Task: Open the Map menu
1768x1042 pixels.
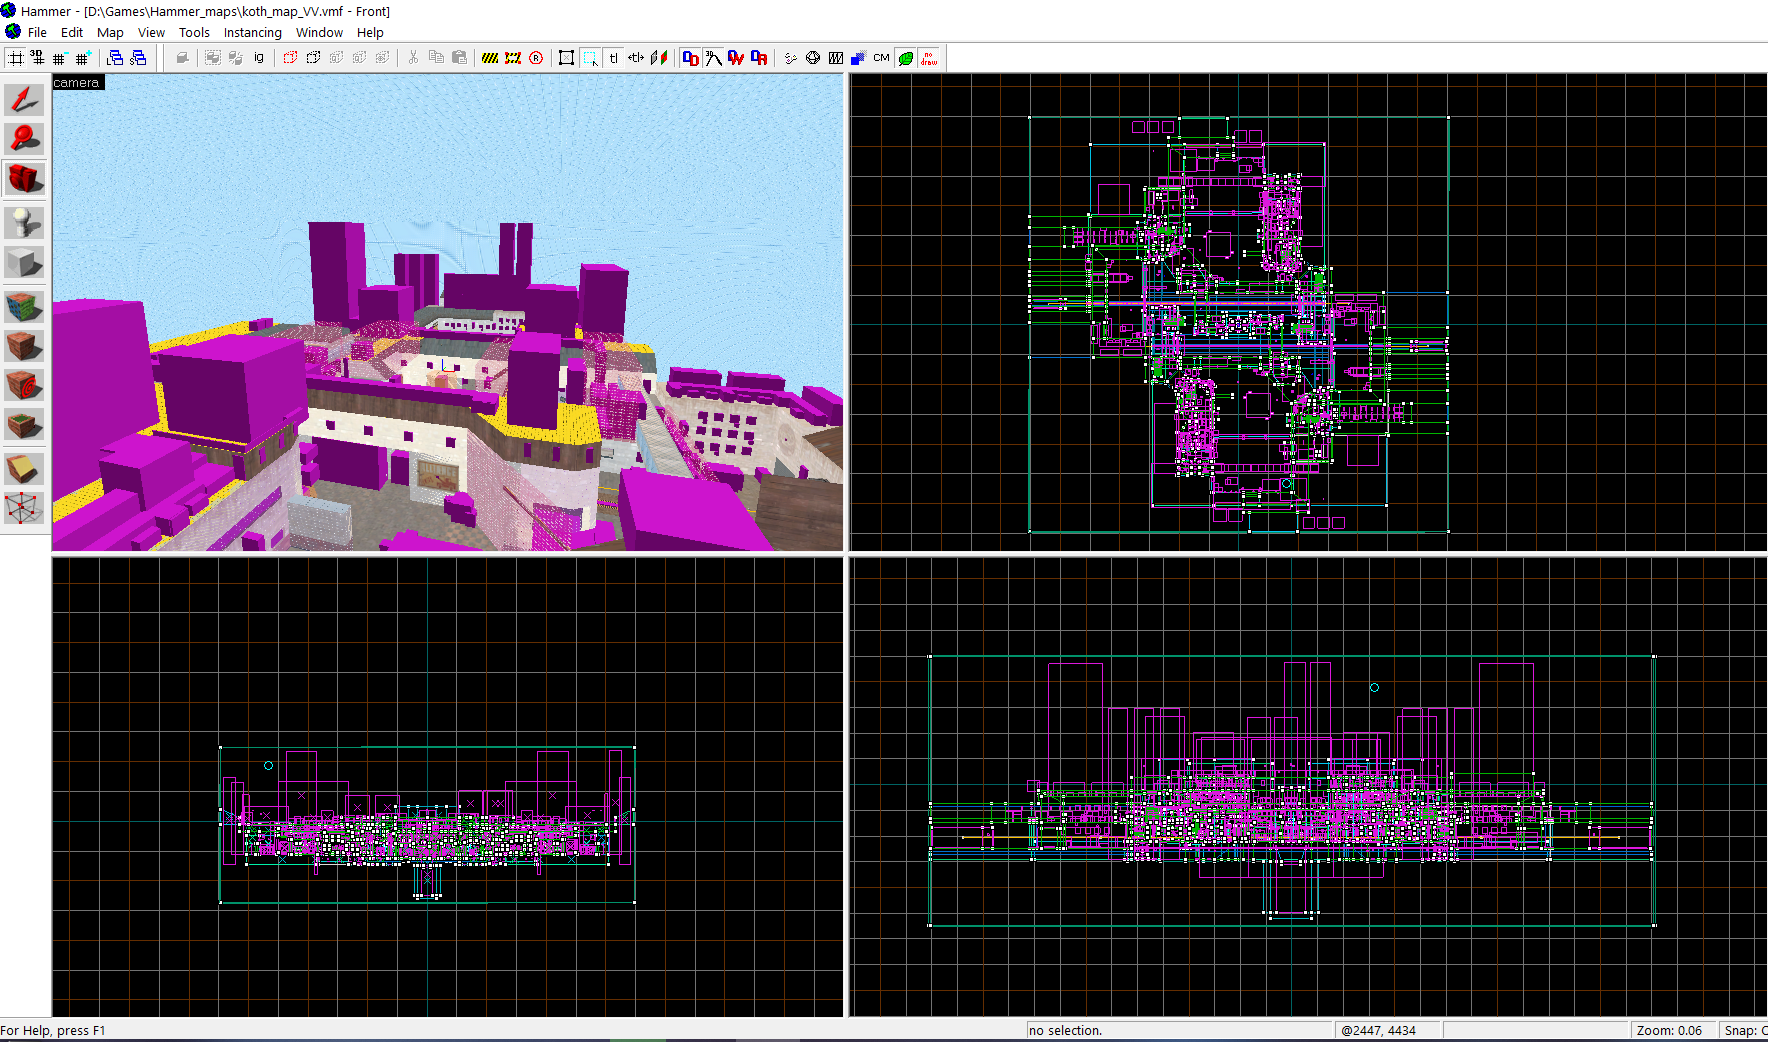Action: [x=110, y=32]
